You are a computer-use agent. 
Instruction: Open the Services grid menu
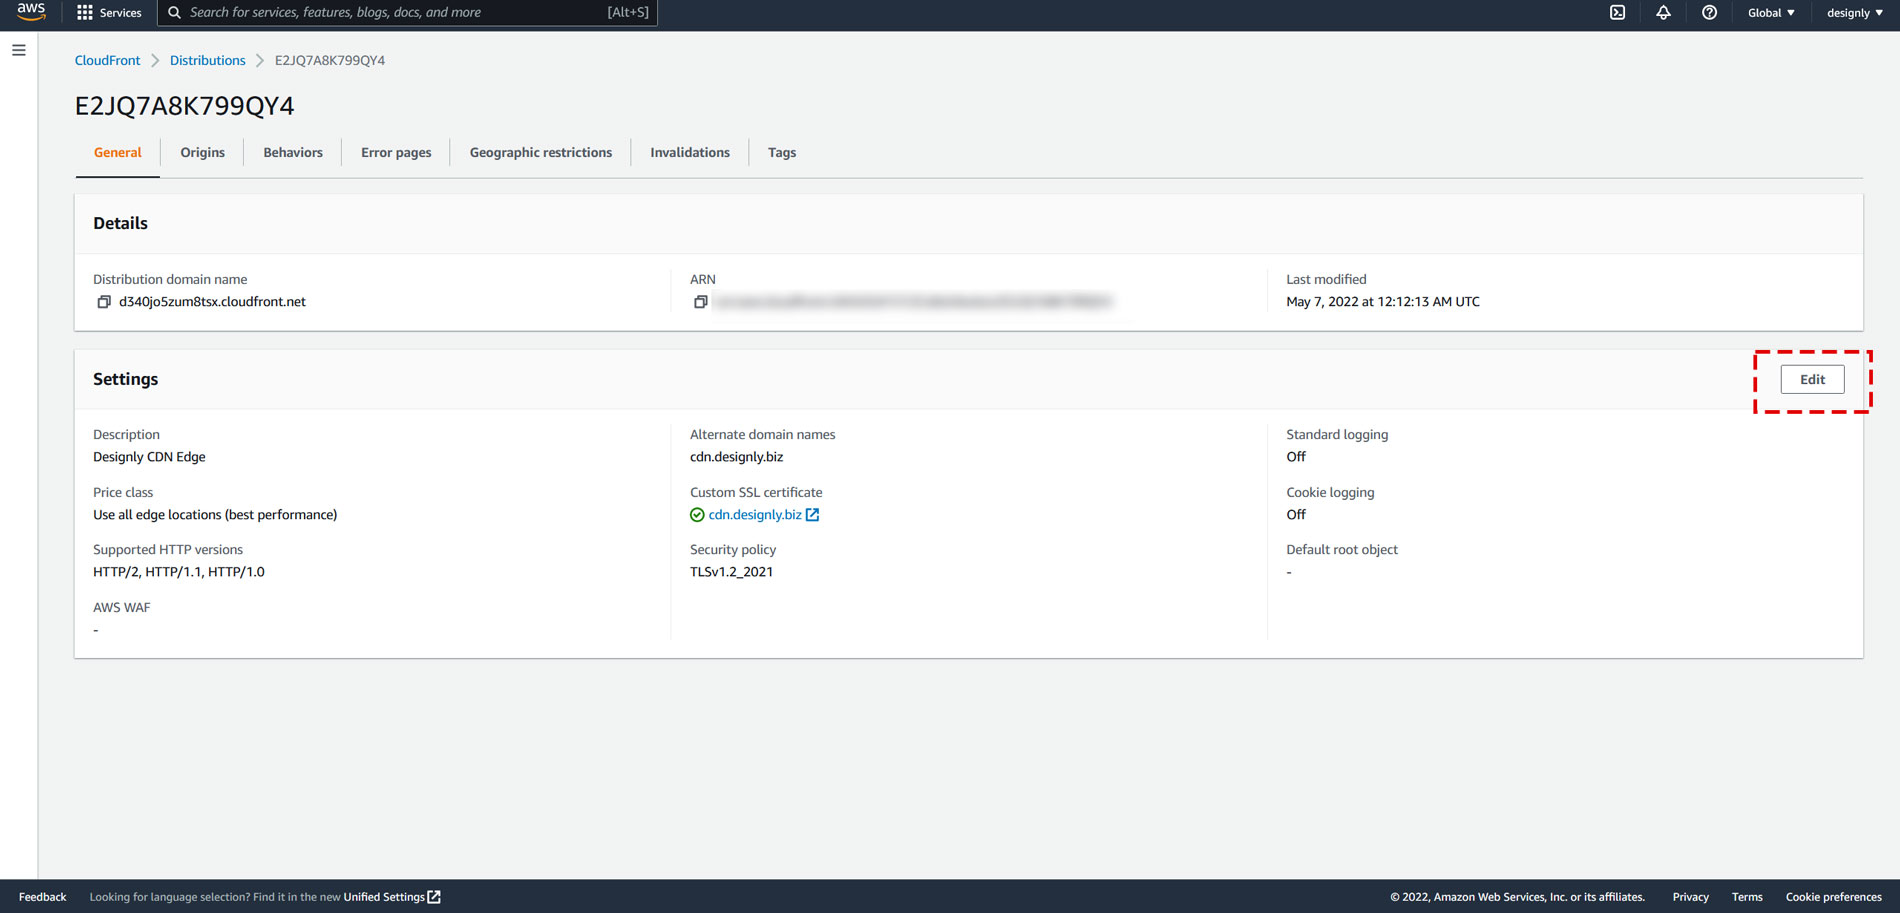point(109,13)
